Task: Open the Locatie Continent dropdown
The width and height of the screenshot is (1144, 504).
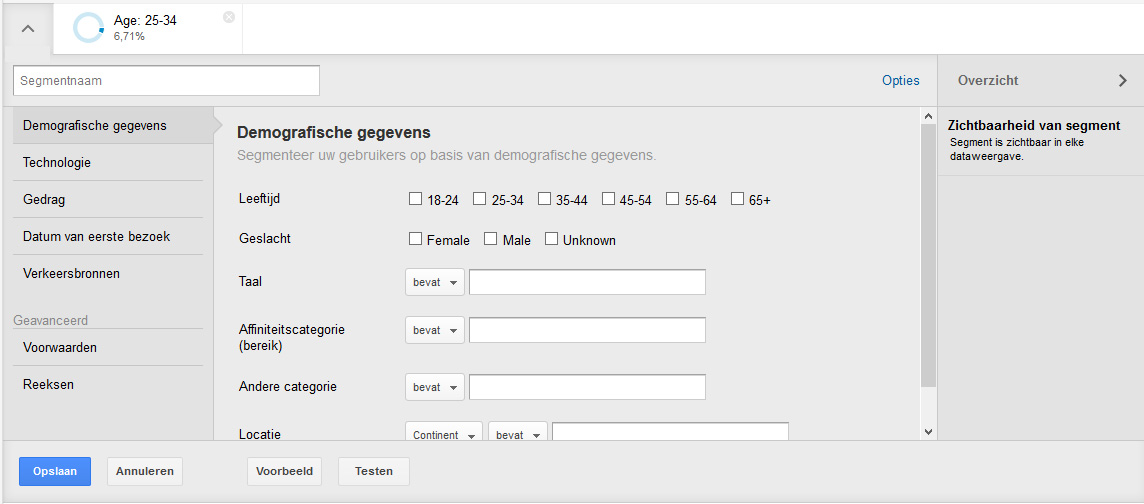Action: 444,435
